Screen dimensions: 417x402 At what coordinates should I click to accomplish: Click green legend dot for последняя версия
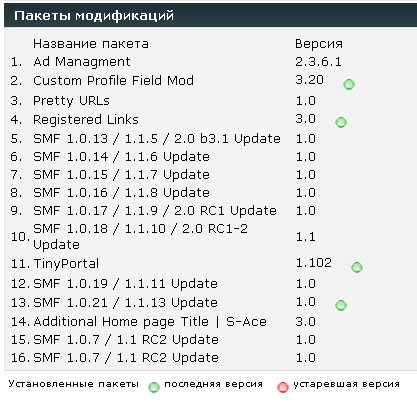tap(154, 387)
